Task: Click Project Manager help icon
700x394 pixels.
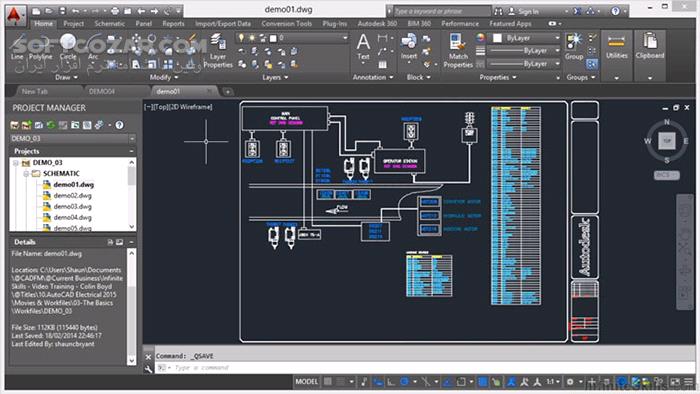Action: tap(119, 125)
